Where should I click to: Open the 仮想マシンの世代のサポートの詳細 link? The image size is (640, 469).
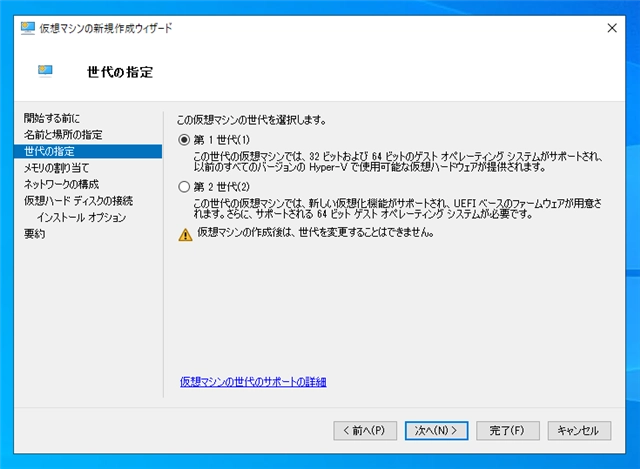tap(253, 382)
